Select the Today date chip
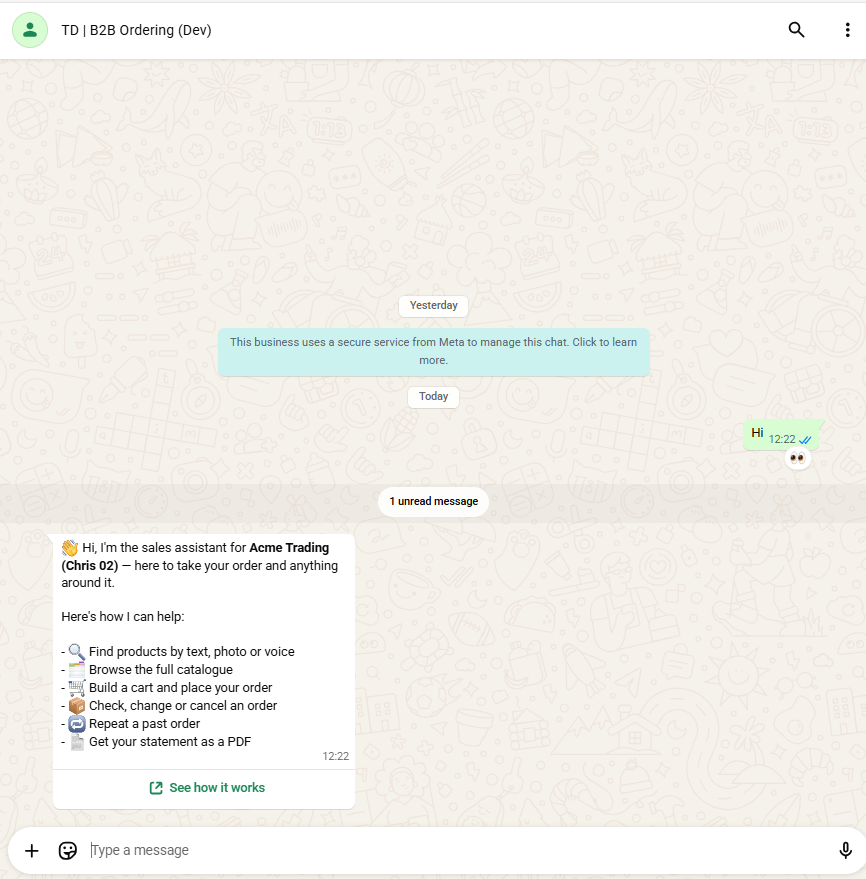The height and width of the screenshot is (879, 866). [x=433, y=396]
